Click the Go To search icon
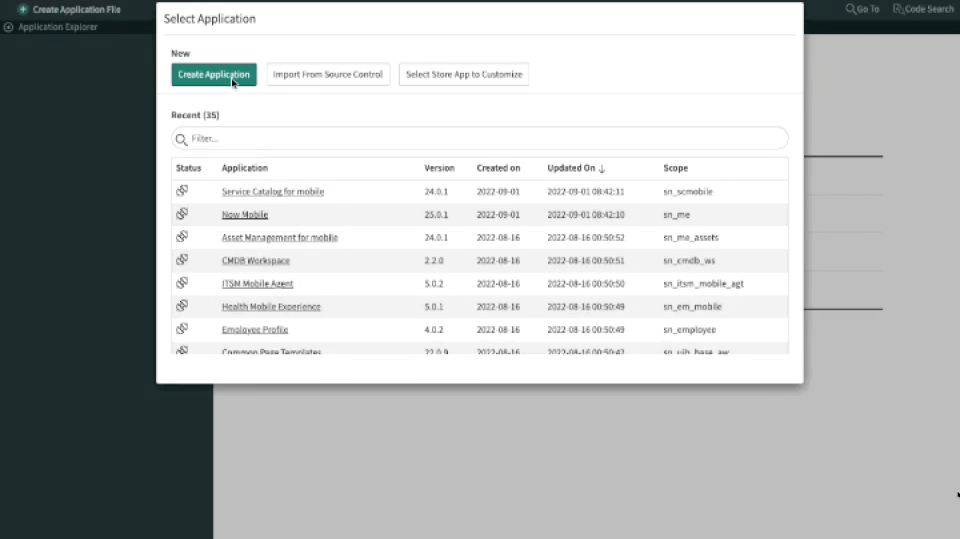 coord(851,9)
